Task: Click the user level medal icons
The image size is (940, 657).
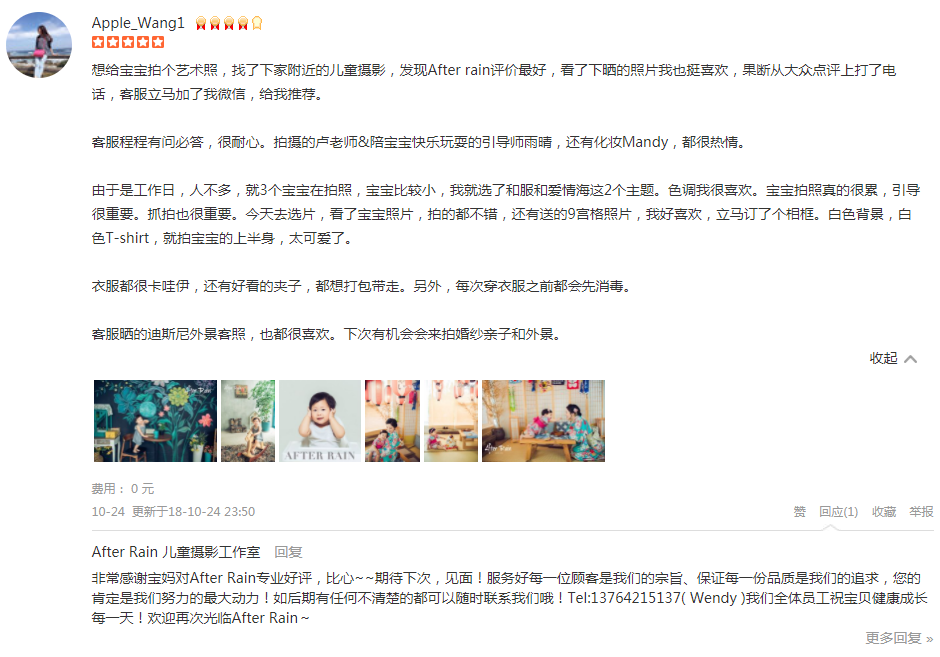Action: pos(229,23)
